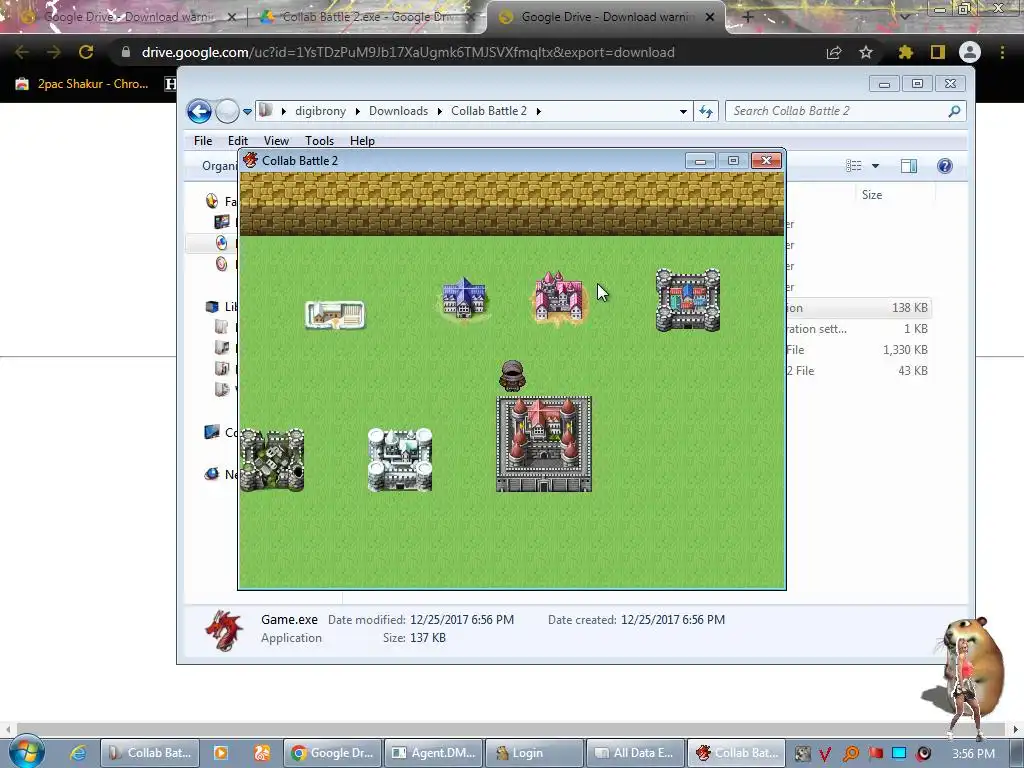Select the file row sized 1 KB
This screenshot has height=768, width=1024.
pyautogui.click(x=858, y=328)
